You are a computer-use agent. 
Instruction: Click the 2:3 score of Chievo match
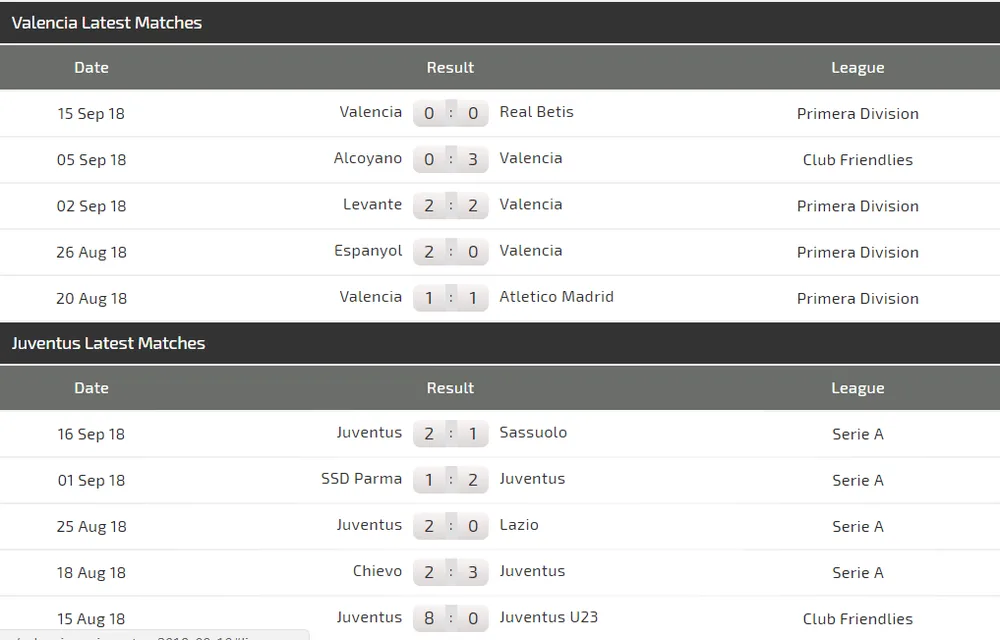coord(451,572)
